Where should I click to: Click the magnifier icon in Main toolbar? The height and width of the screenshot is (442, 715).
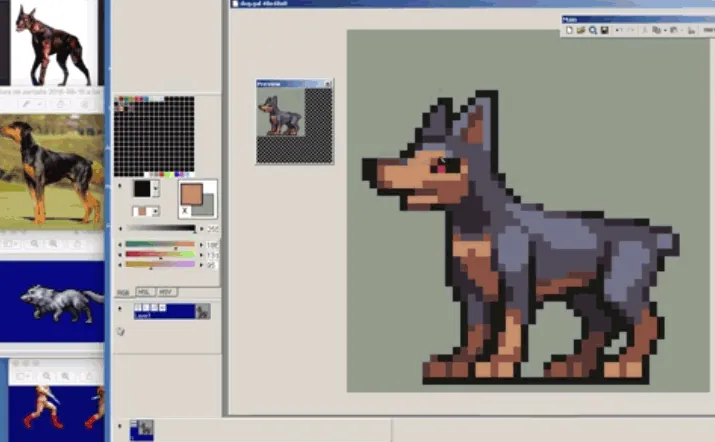tap(592, 30)
